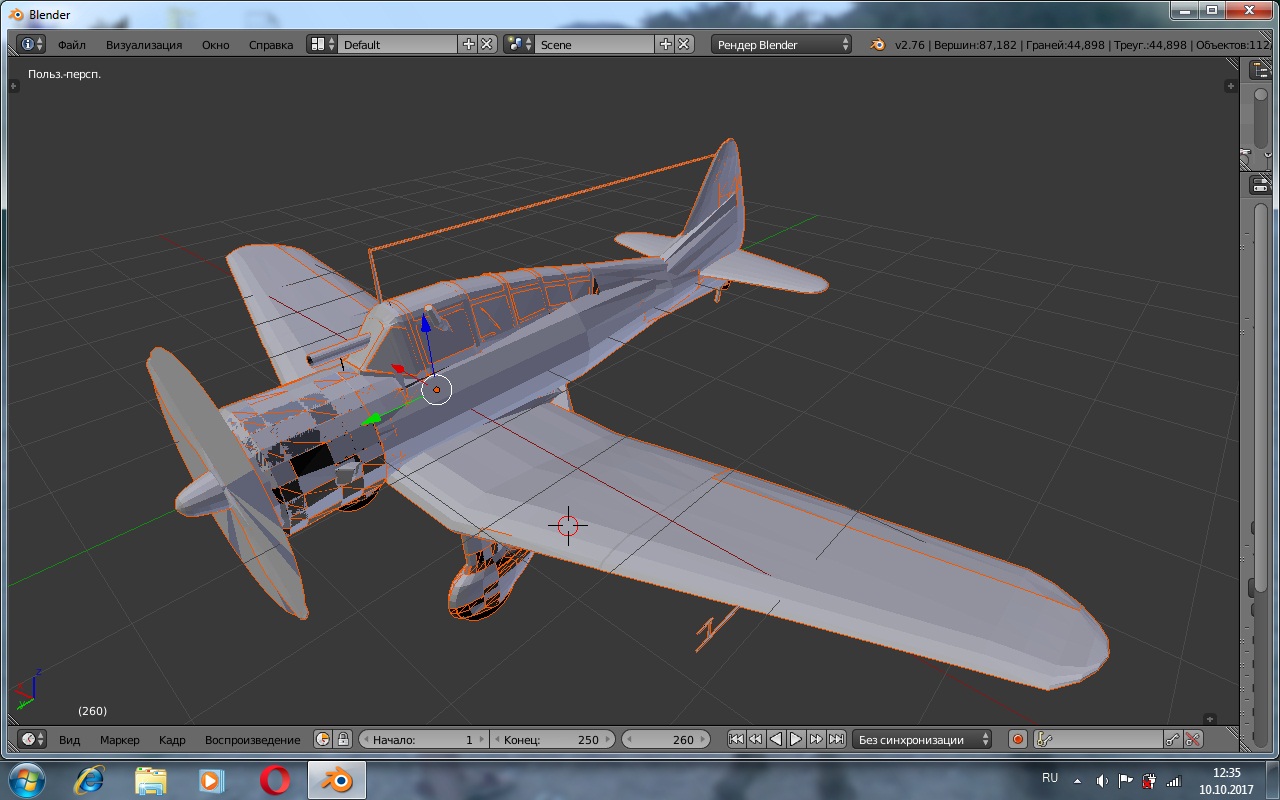This screenshot has width=1280, height=800.
Task: Open the Без синхронизации sync dropdown
Action: 922,739
